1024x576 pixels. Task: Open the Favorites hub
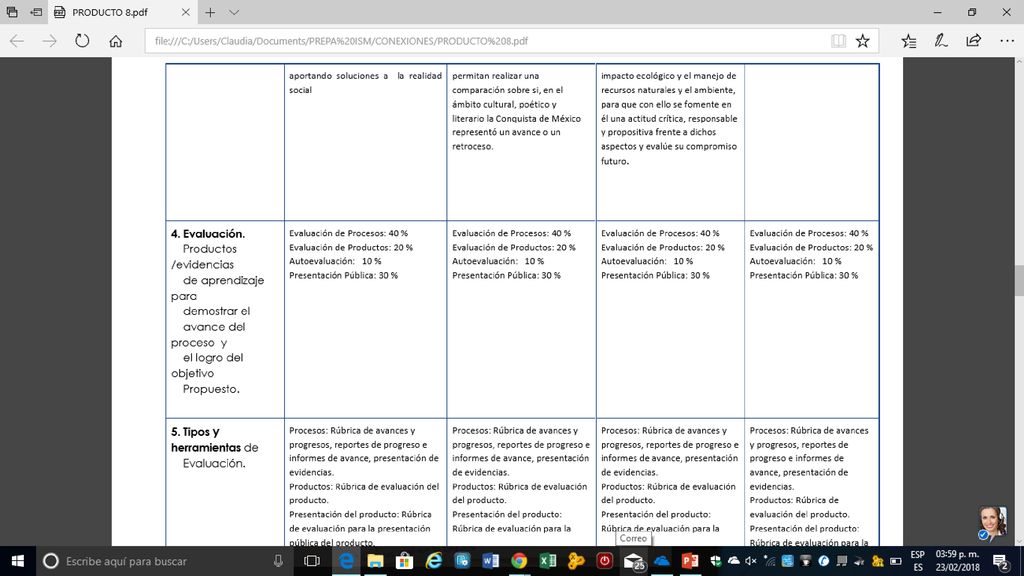coord(908,40)
